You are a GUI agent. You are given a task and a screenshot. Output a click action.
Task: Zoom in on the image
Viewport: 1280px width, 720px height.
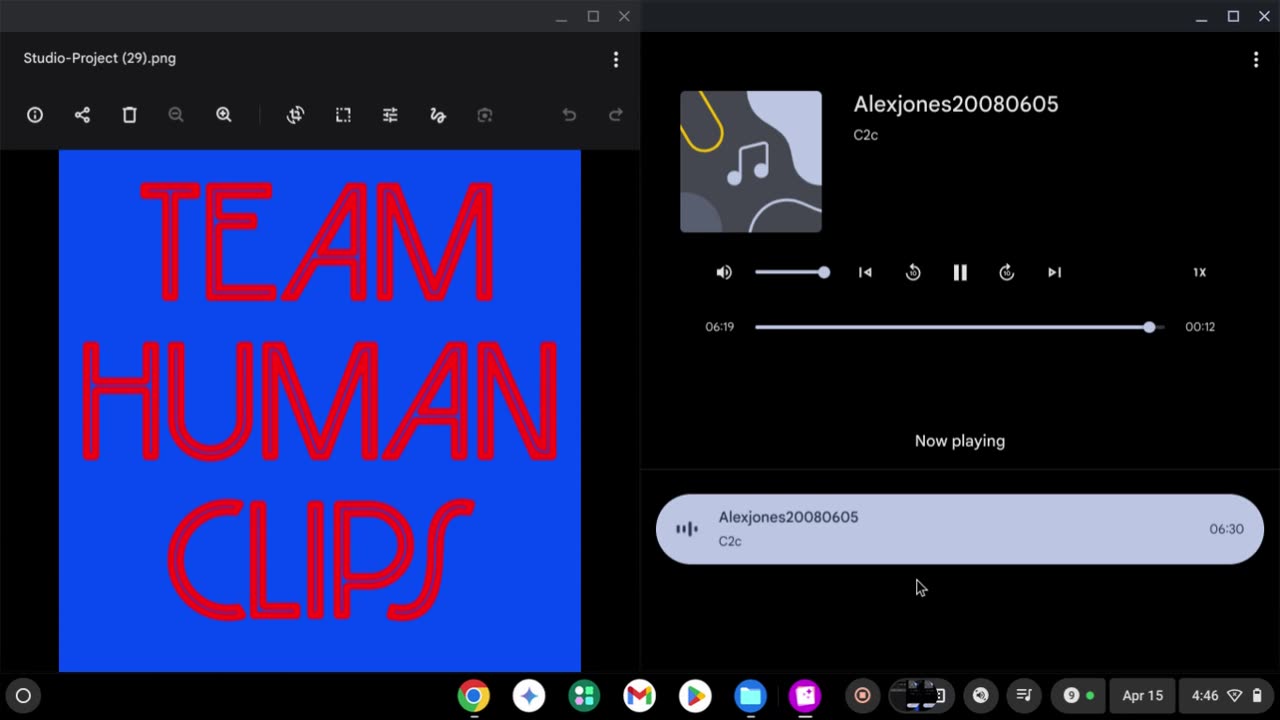224,115
